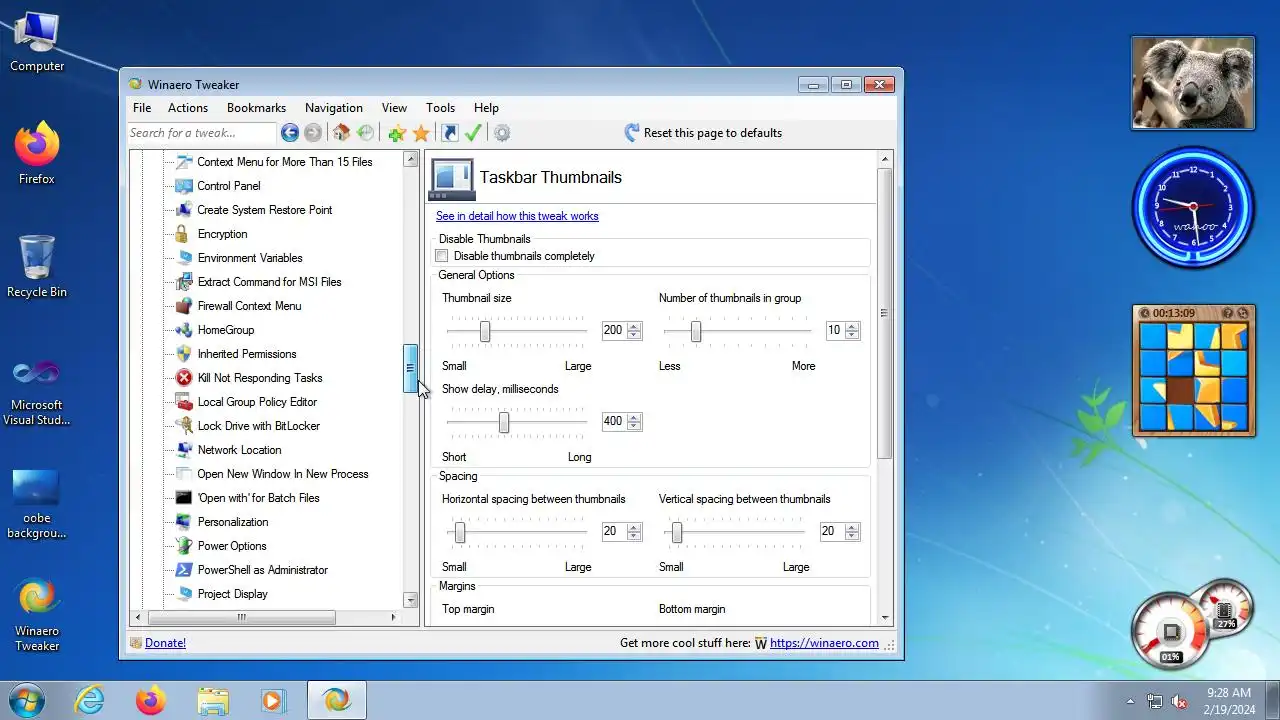The width and height of the screenshot is (1280, 720).
Task: Click Kill Not Responding Tasks icon
Action: pos(183,378)
